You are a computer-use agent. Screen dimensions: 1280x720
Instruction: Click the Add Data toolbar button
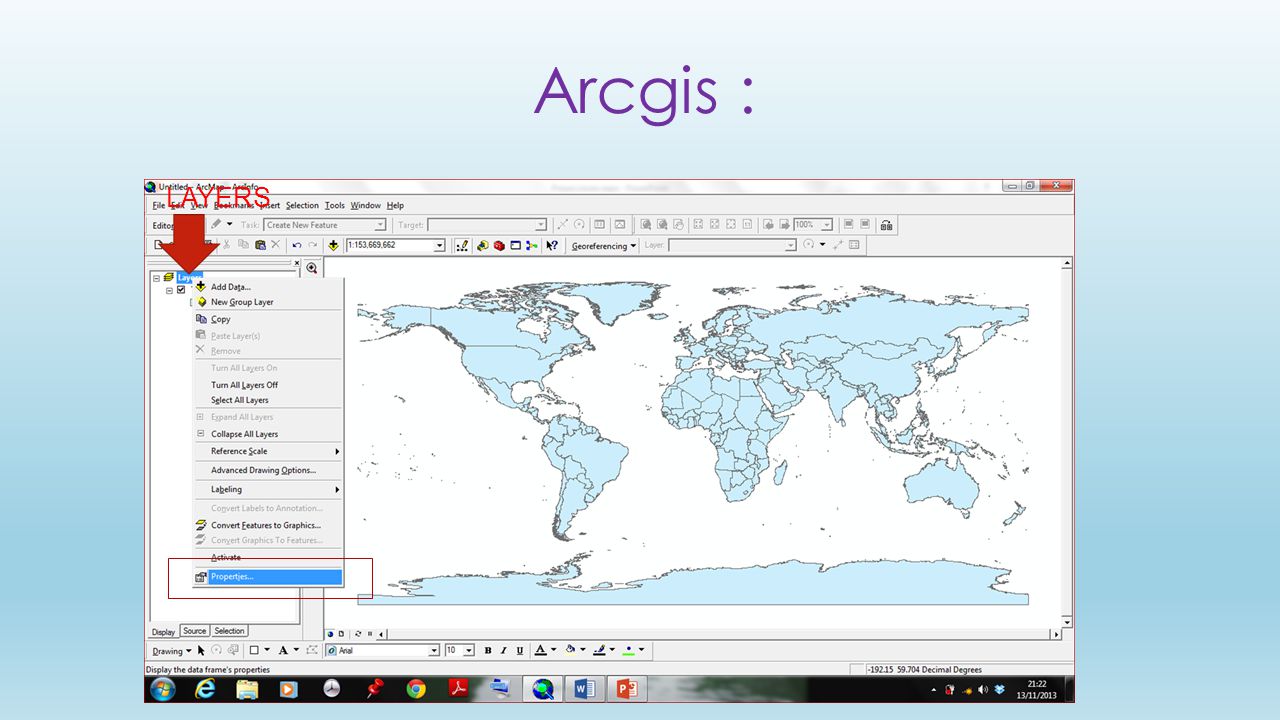click(333, 245)
